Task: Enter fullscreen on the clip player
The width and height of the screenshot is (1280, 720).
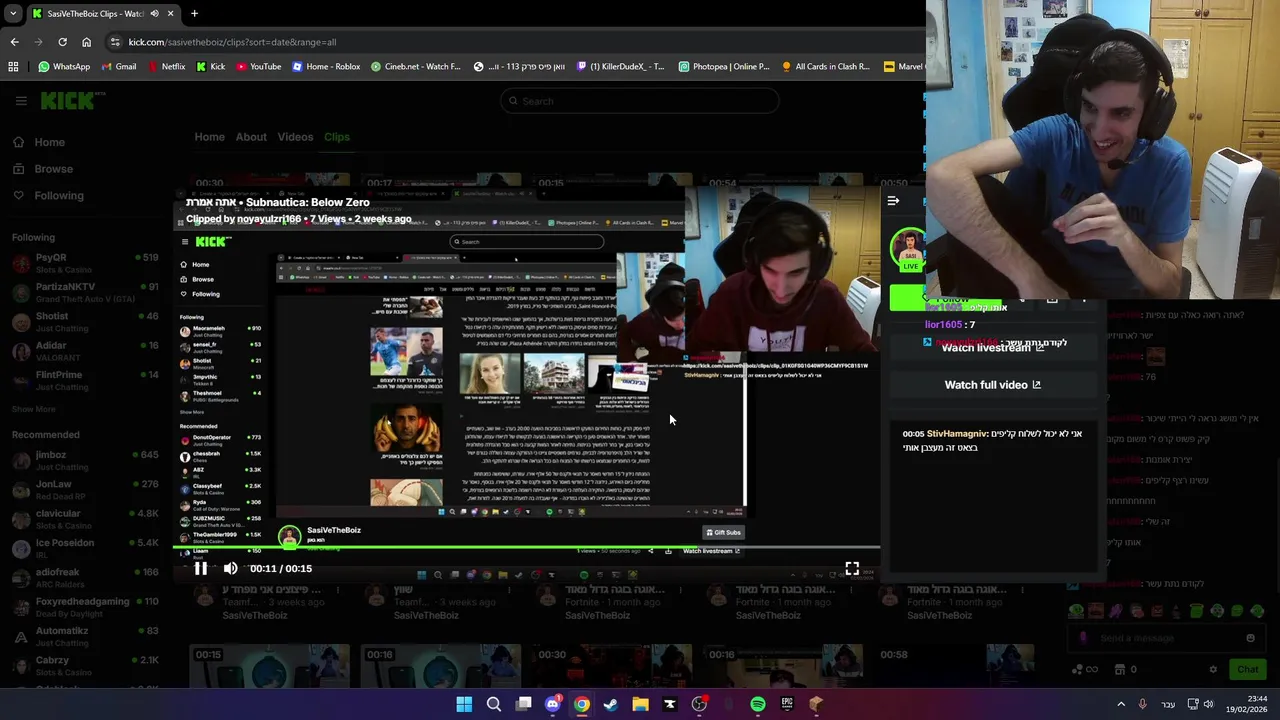Action: 852,568
